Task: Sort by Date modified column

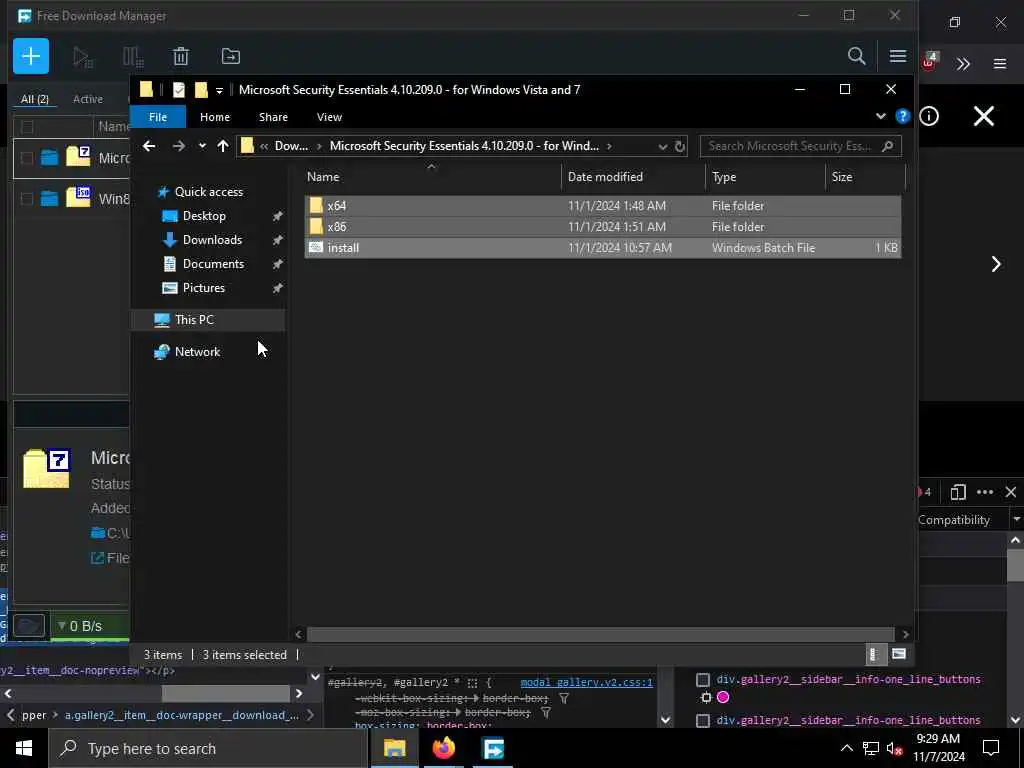Action: tap(632, 177)
